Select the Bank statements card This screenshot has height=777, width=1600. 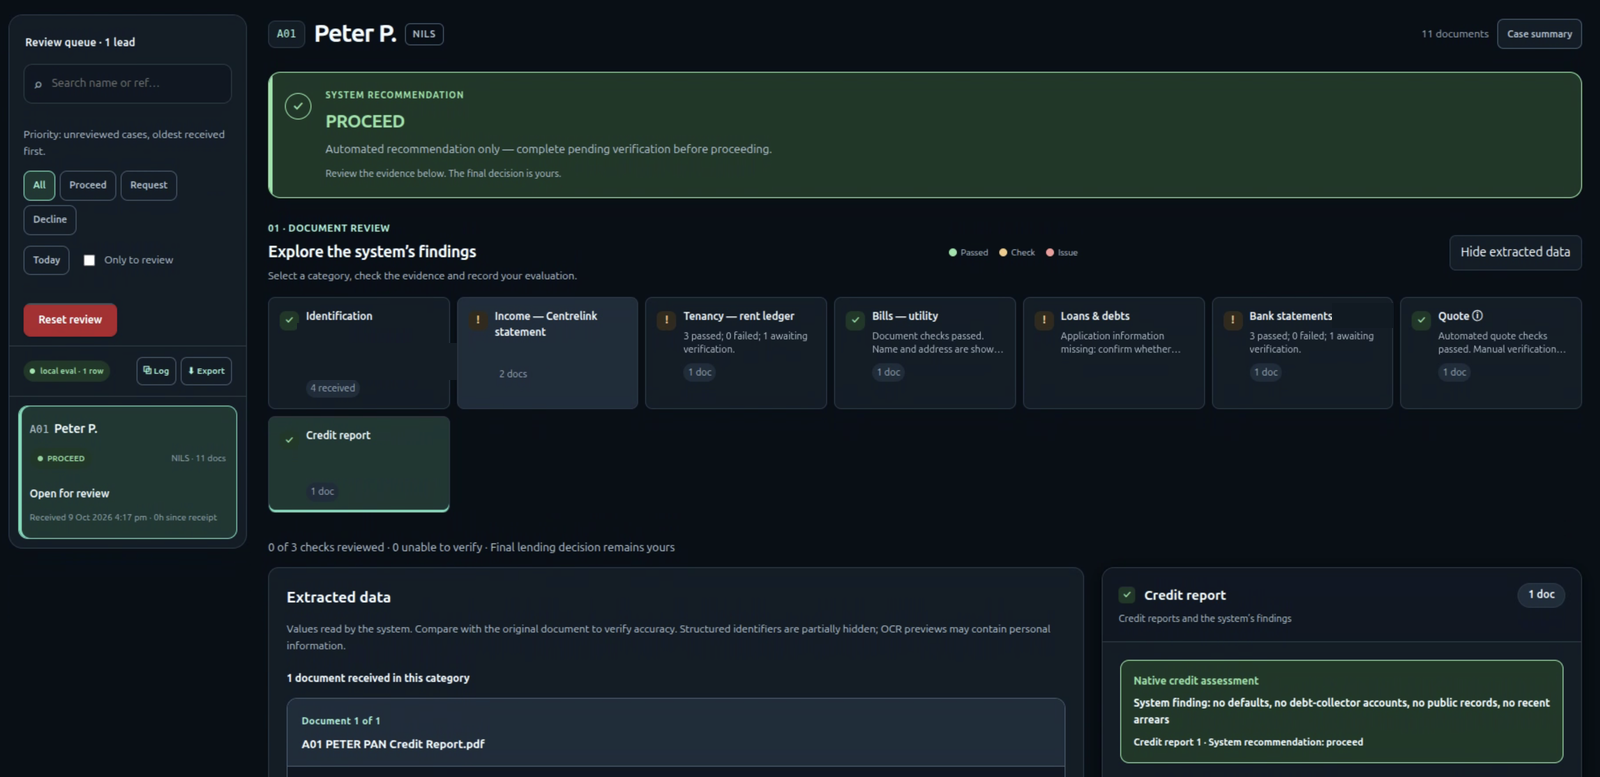tap(1302, 353)
